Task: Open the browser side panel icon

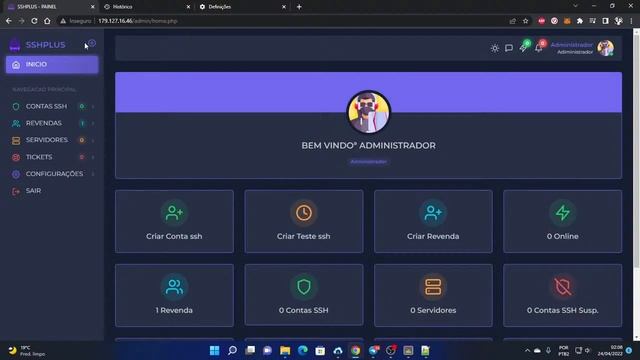Action: pyautogui.click(x=606, y=21)
